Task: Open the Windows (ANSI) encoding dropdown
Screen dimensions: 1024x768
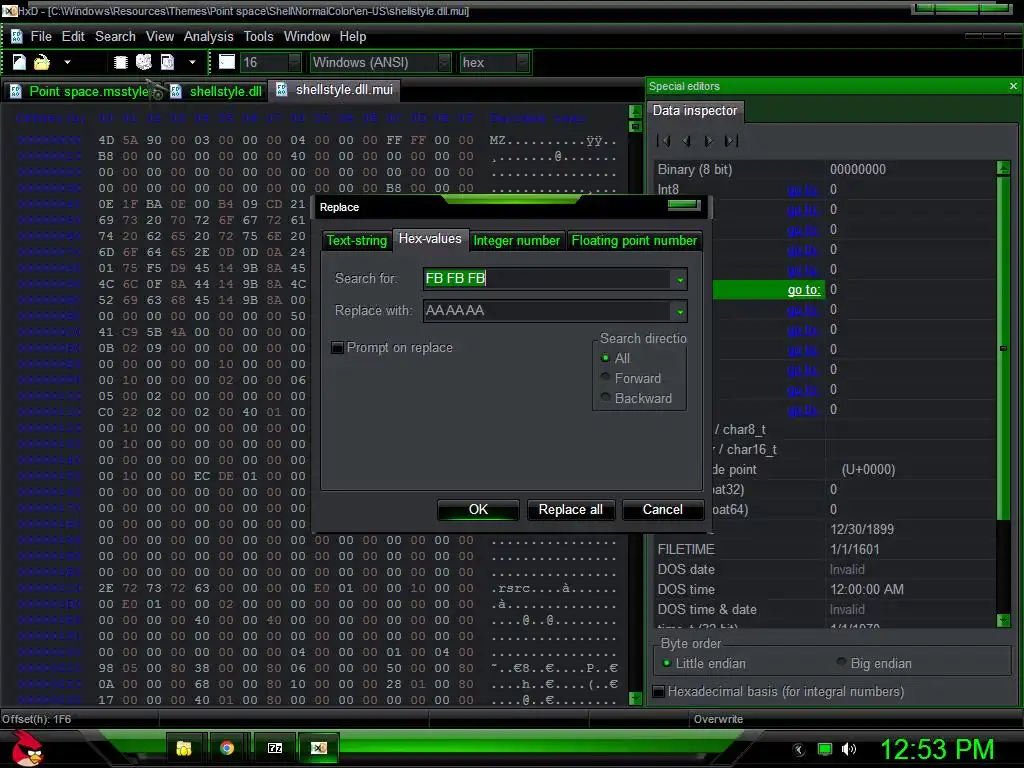Action: click(445, 62)
